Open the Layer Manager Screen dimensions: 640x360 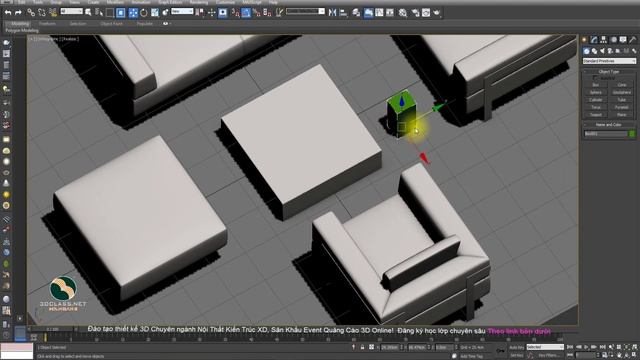point(356,13)
